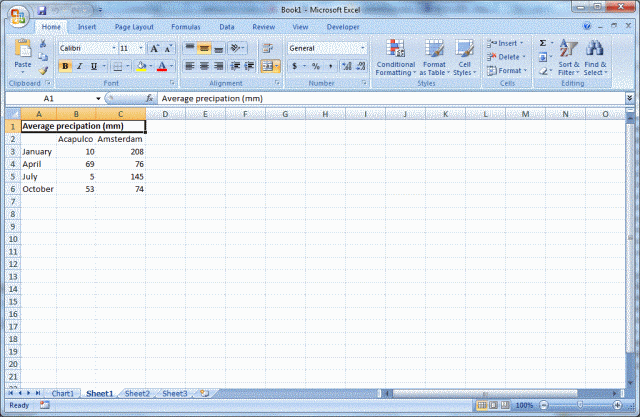Align text to top of cell
The image size is (640, 417).
(190, 49)
